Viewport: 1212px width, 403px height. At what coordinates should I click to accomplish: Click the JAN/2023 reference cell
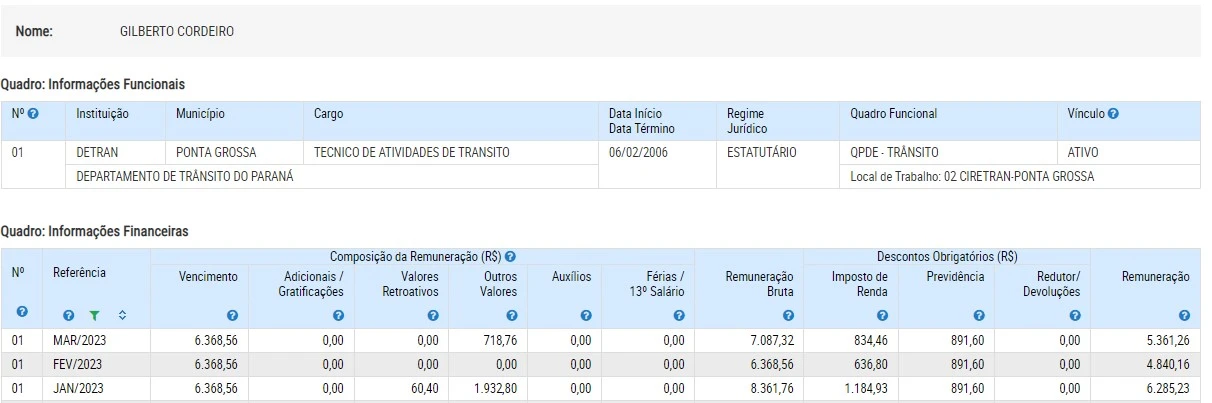[x=77, y=388]
